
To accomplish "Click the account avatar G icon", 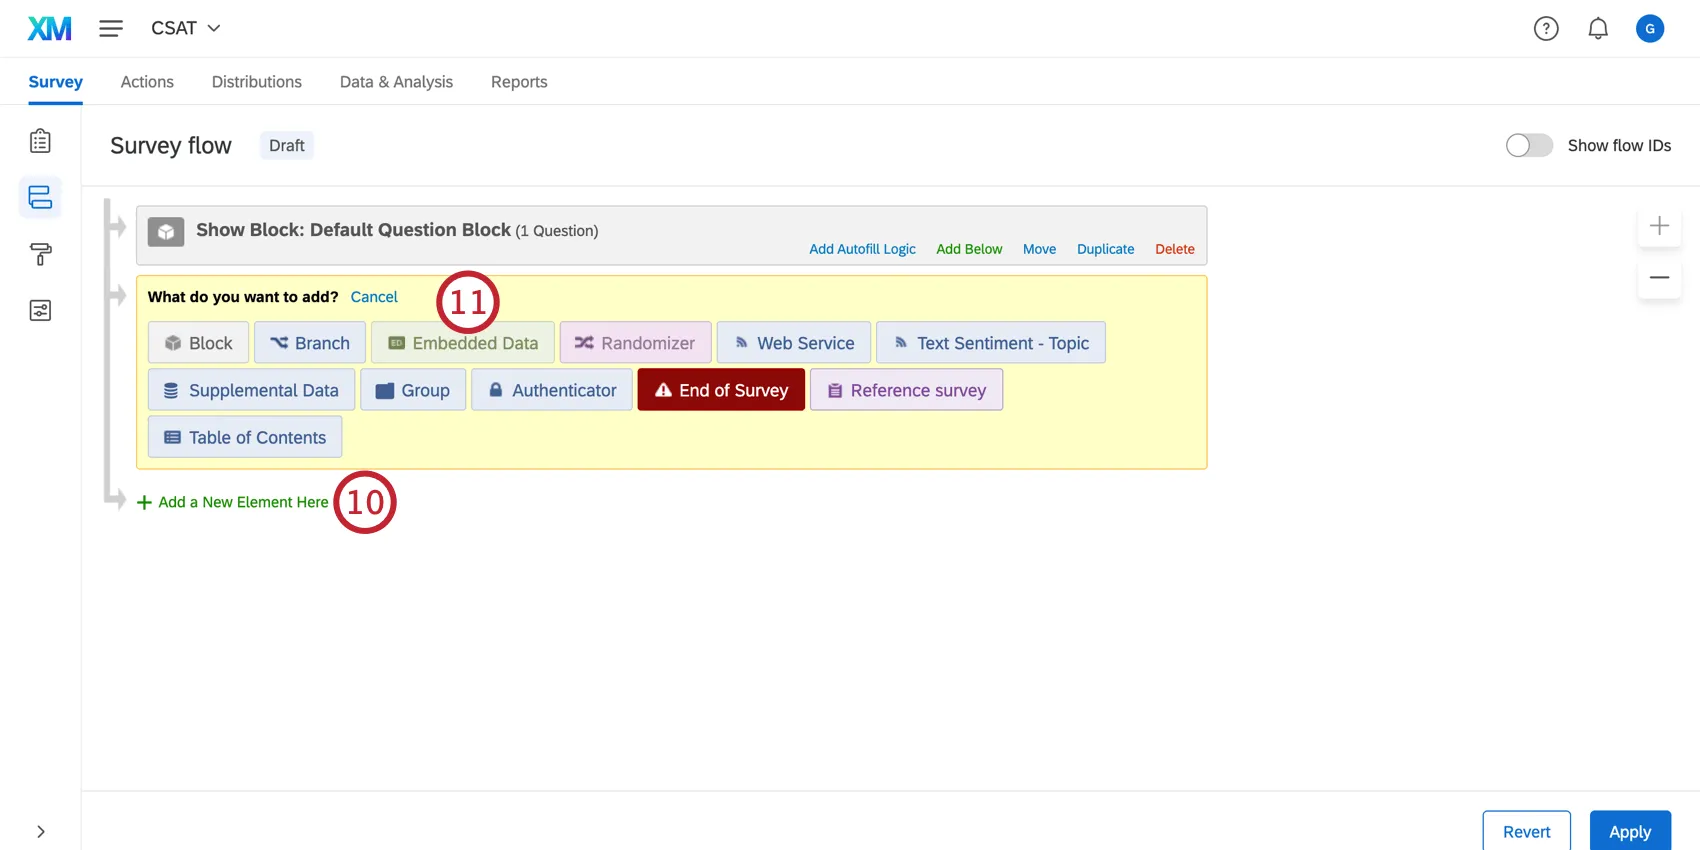I will pos(1649,29).
